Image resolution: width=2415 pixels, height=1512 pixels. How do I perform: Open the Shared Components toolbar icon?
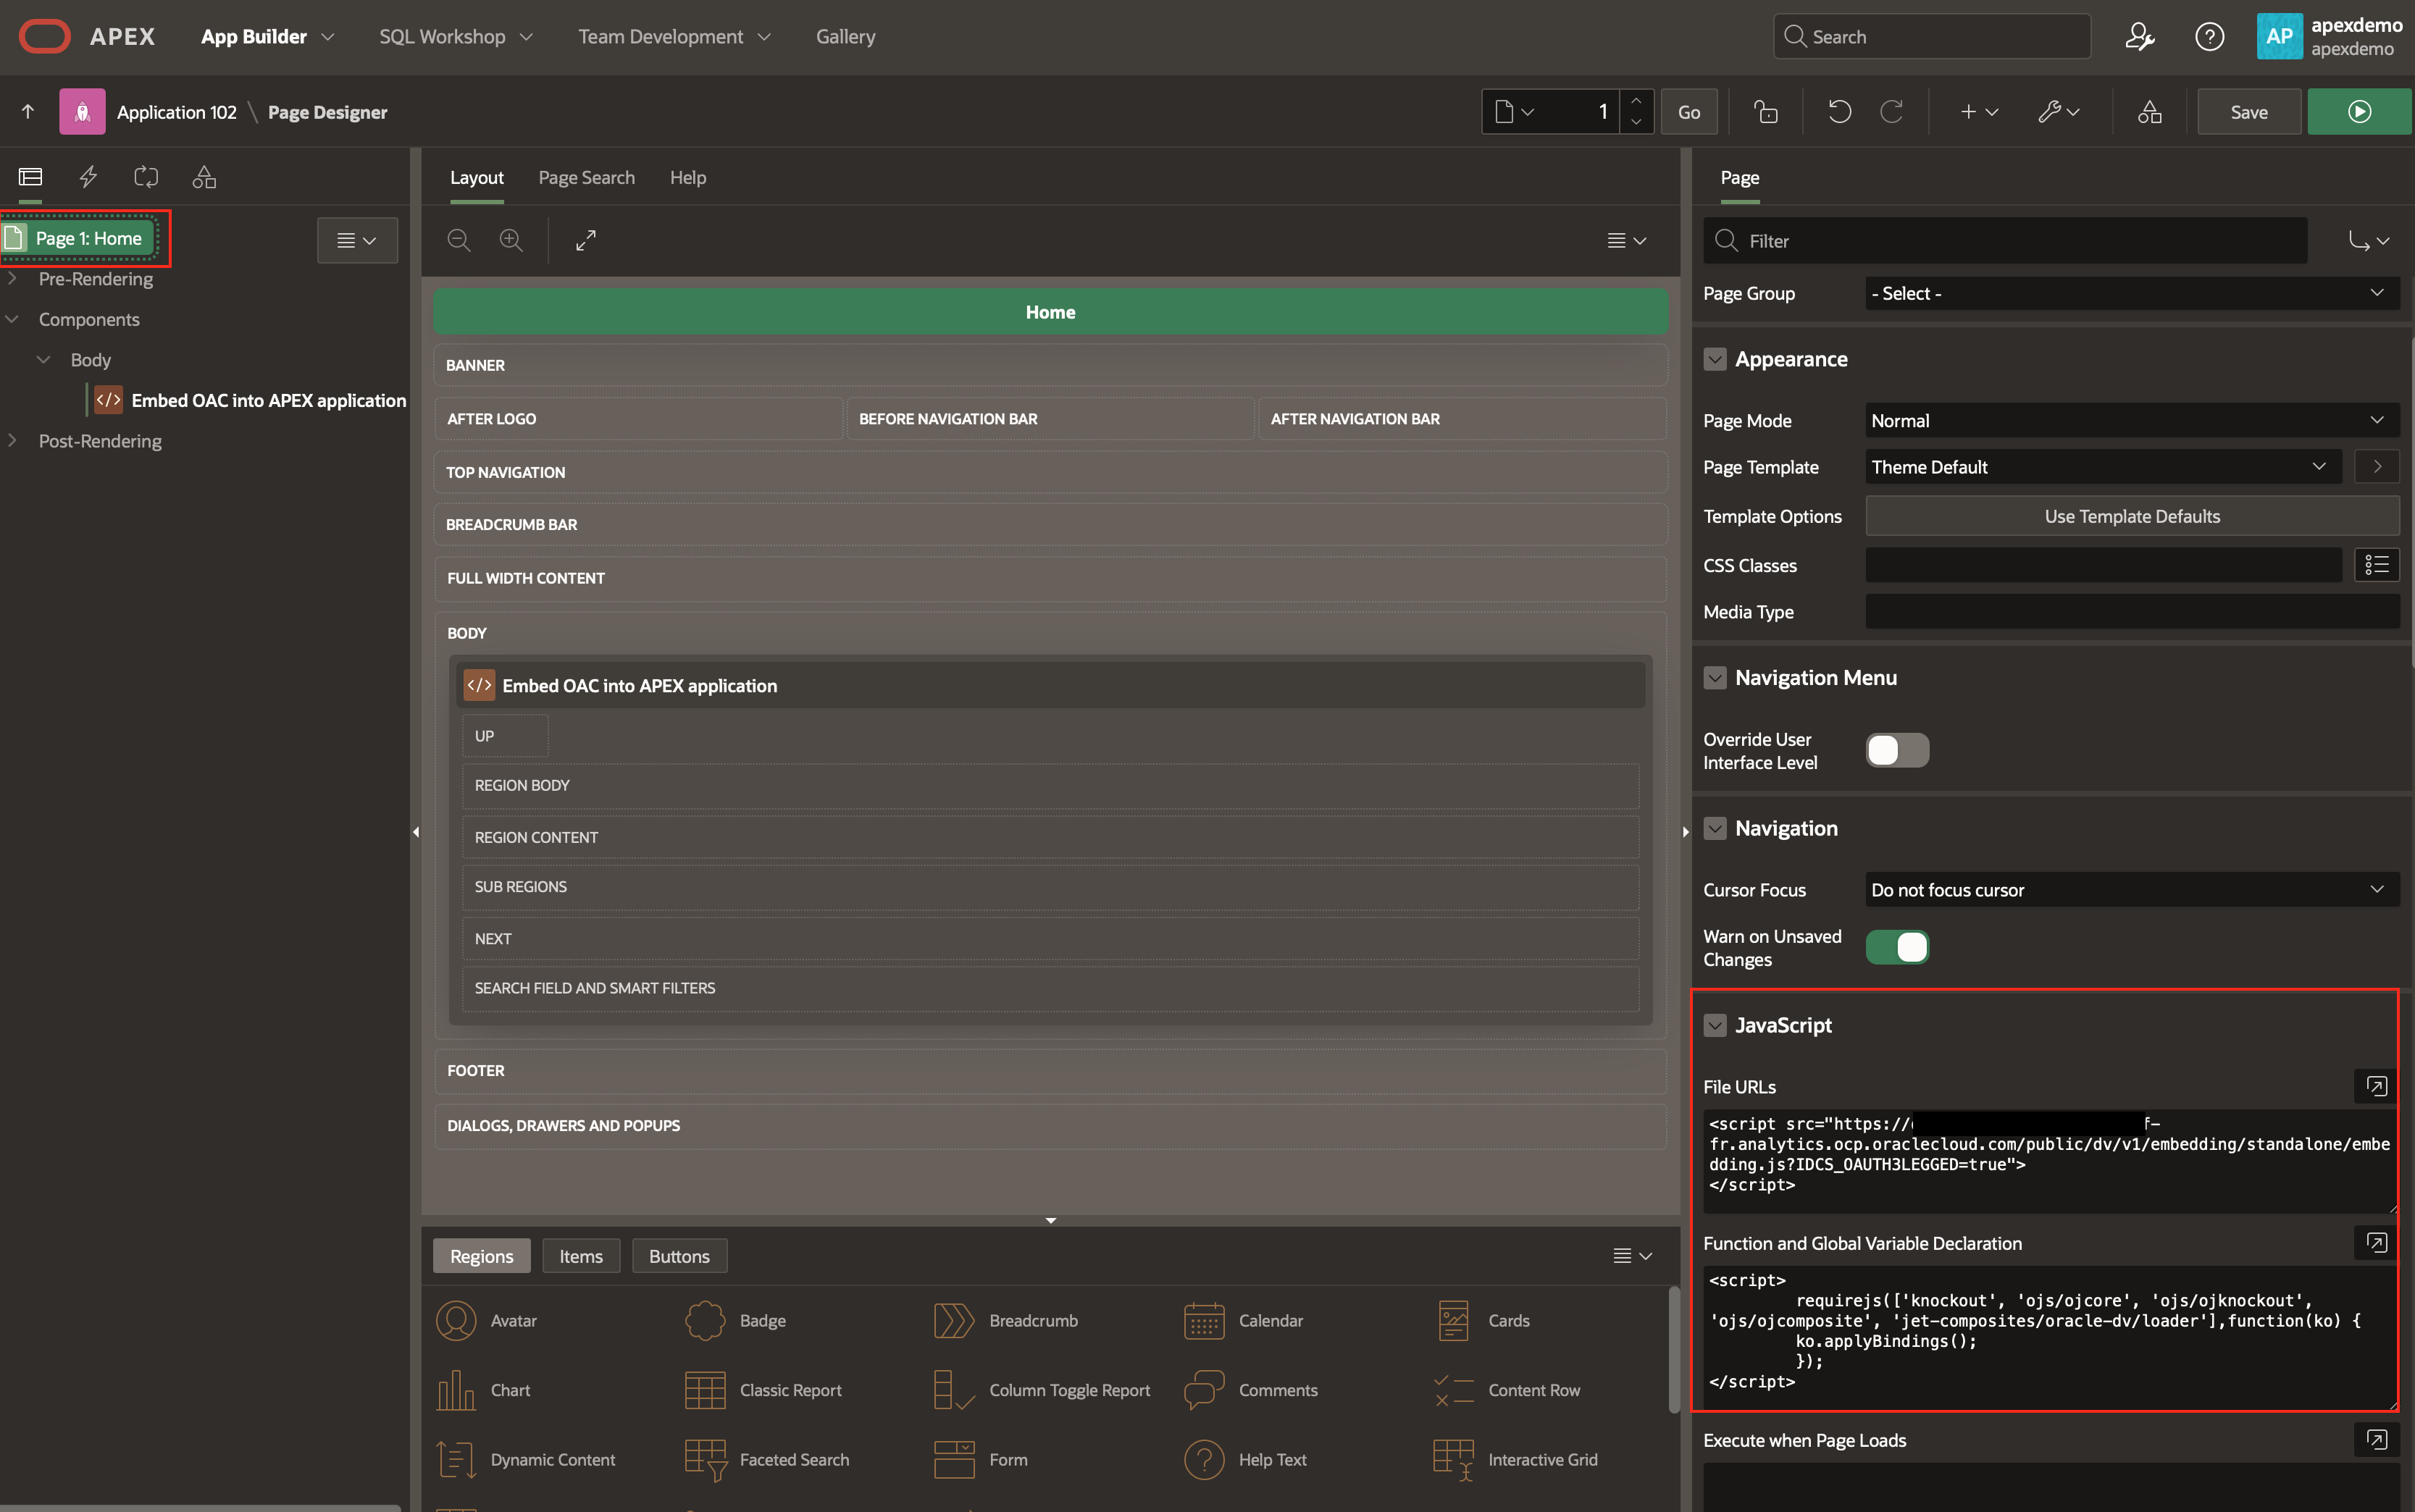pyautogui.click(x=2149, y=111)
